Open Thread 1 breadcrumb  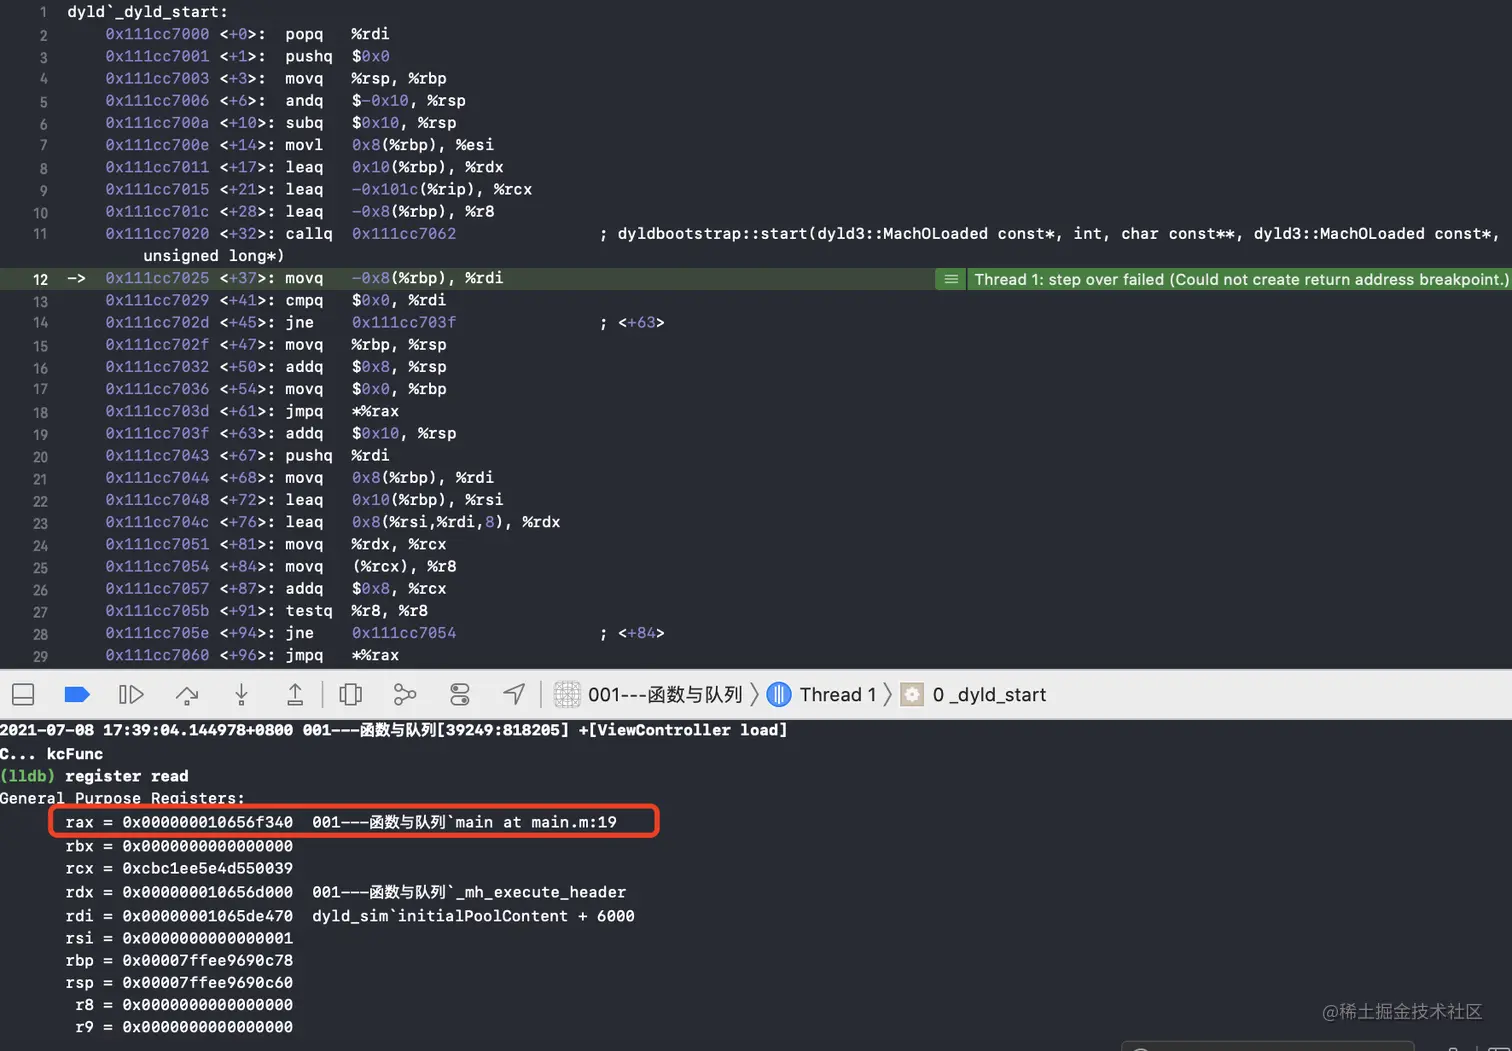click(x=822, y=694)
